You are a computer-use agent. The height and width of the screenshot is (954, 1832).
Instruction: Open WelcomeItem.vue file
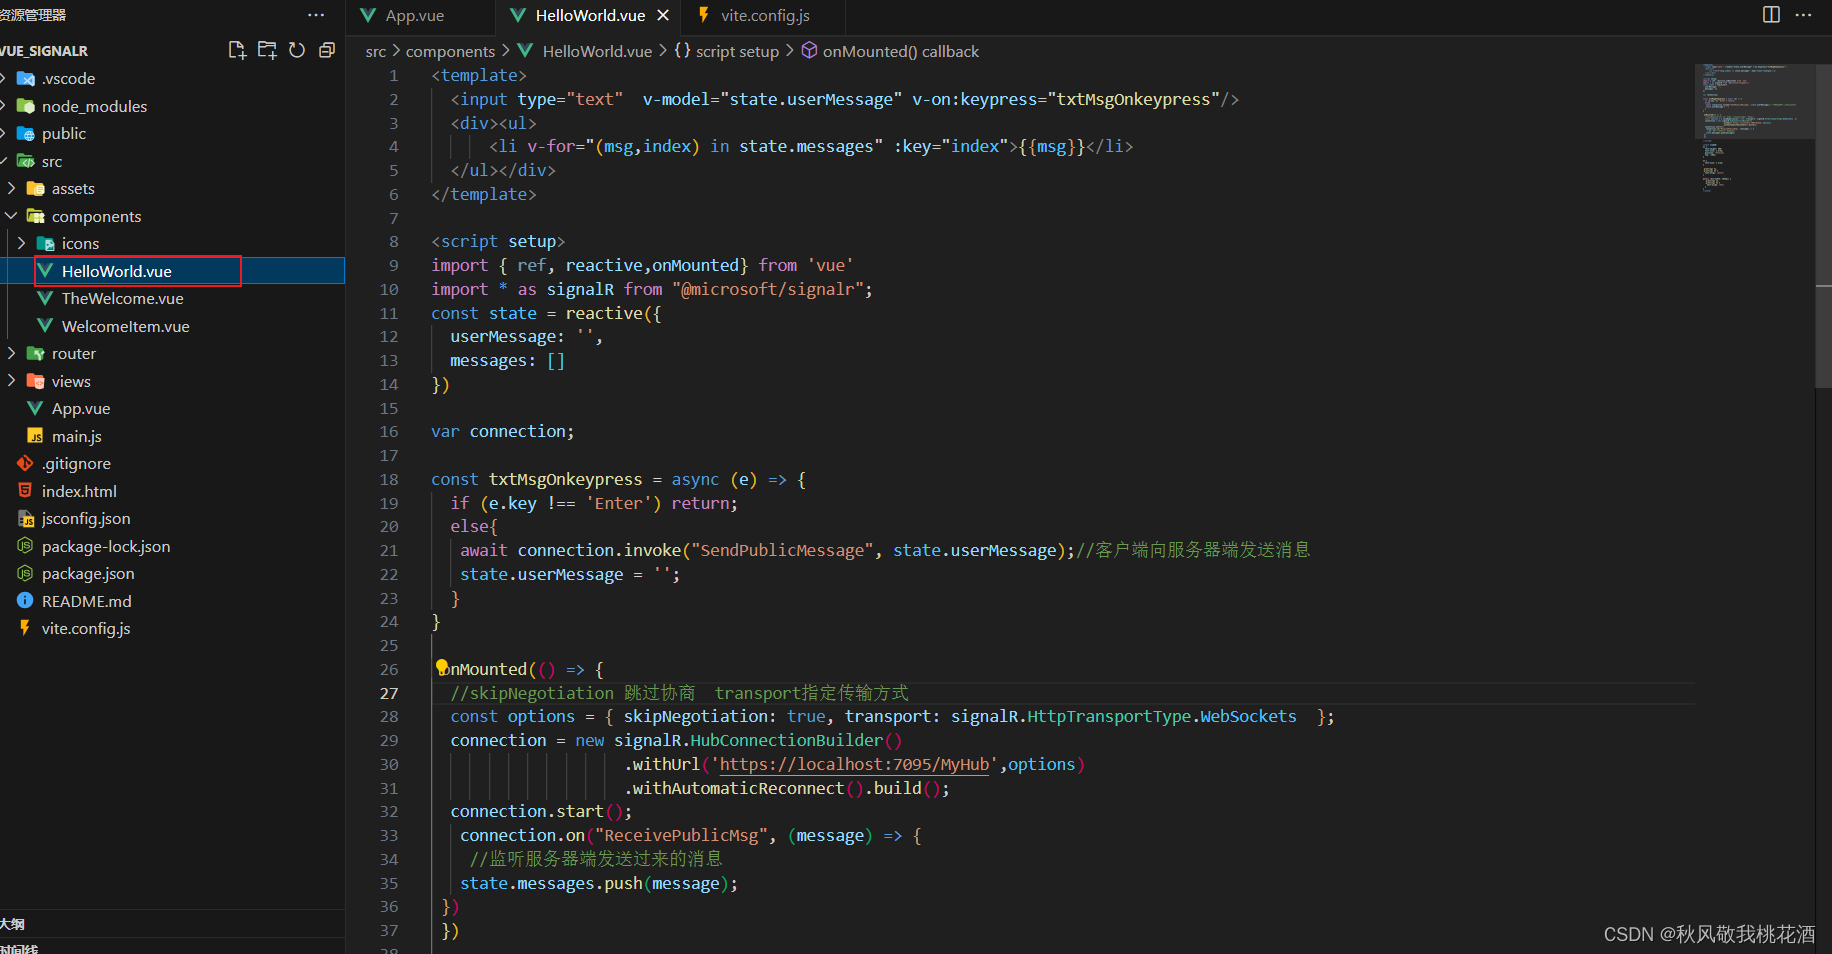(125, 326)
